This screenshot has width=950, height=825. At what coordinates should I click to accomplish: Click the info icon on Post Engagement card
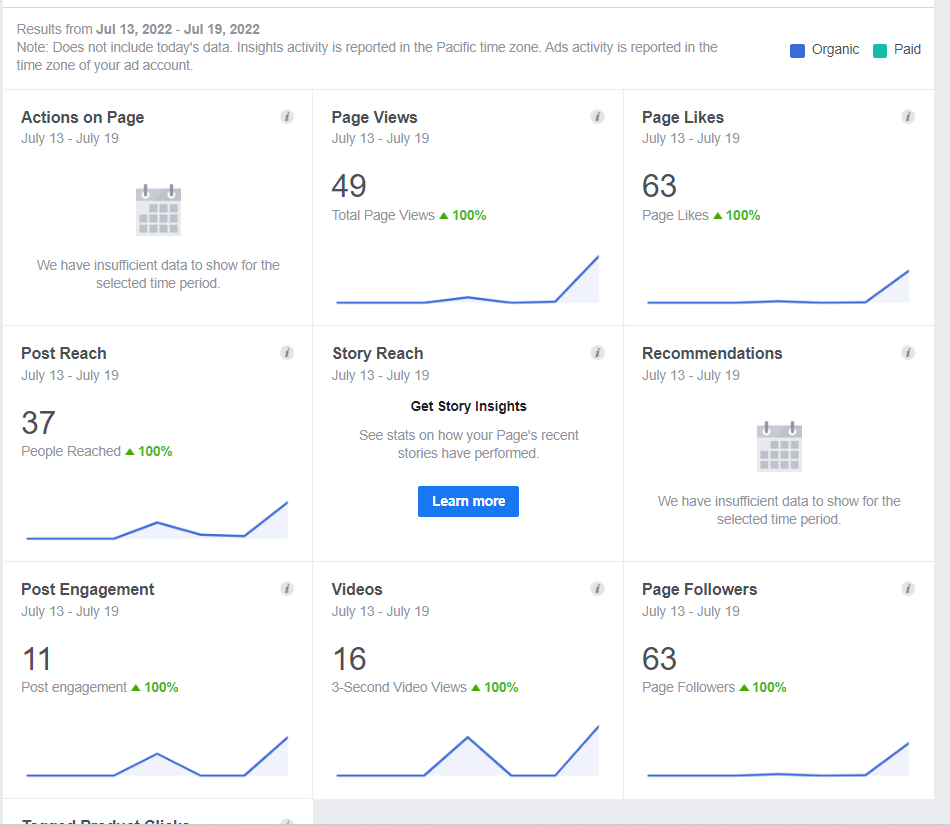[x=287, y=589]
